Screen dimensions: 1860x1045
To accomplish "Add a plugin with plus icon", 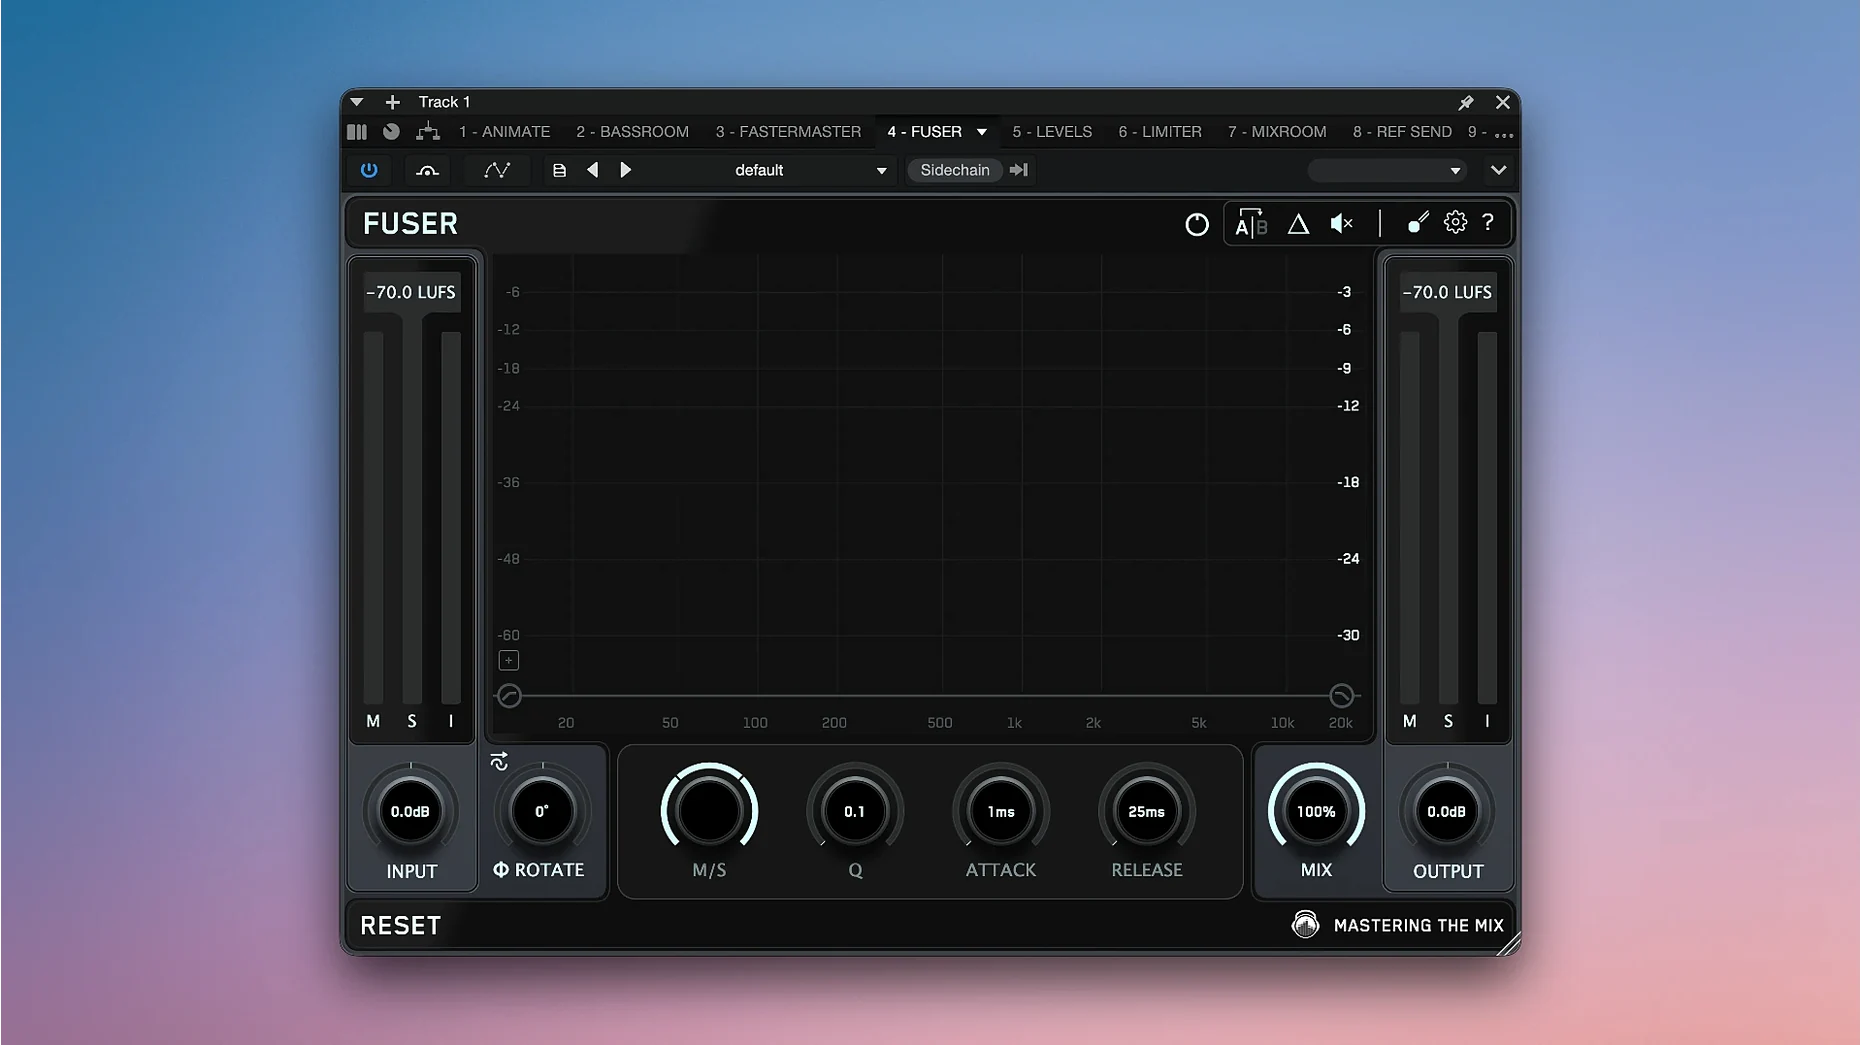I will click(x=392, y=102).
